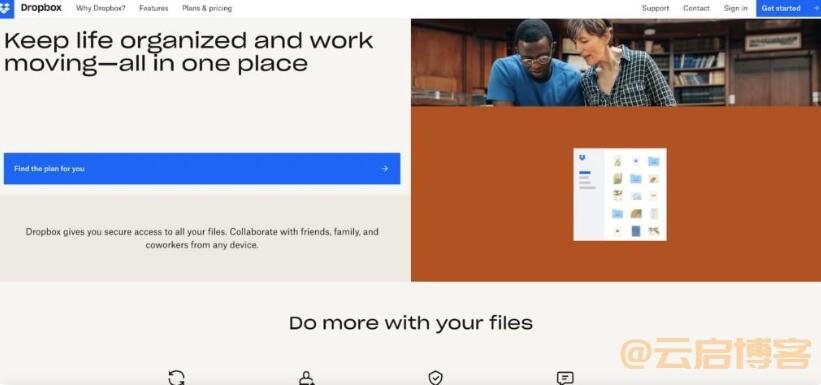This screenshot has height=385, width=821.
Task: Click the Get started button
Action: tap(789, 8)
